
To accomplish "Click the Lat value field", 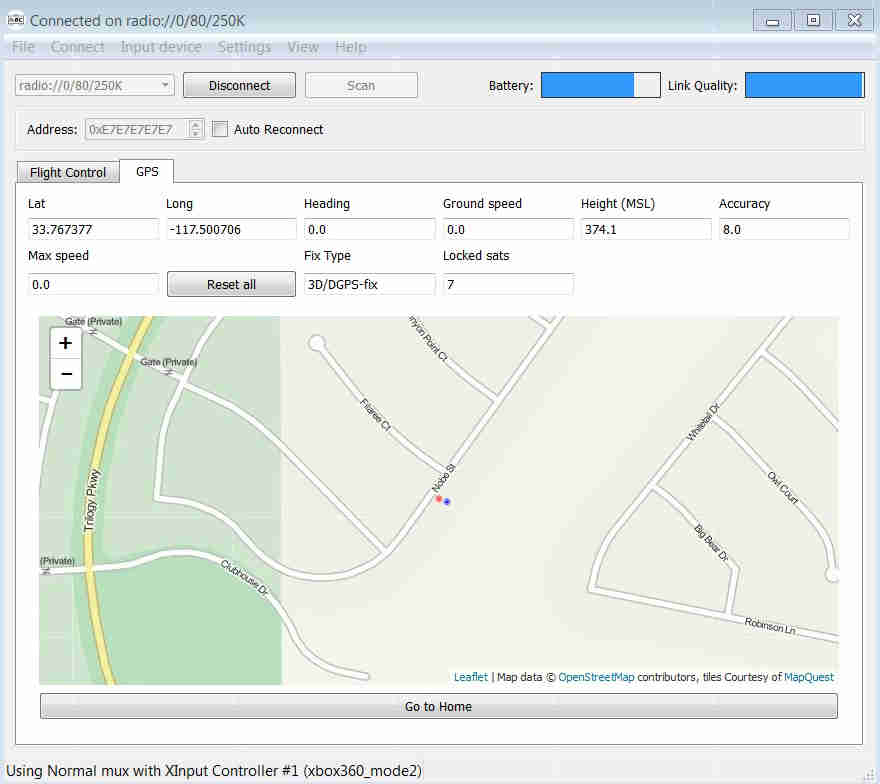I will pyautogui.click(x=93, y=229).
